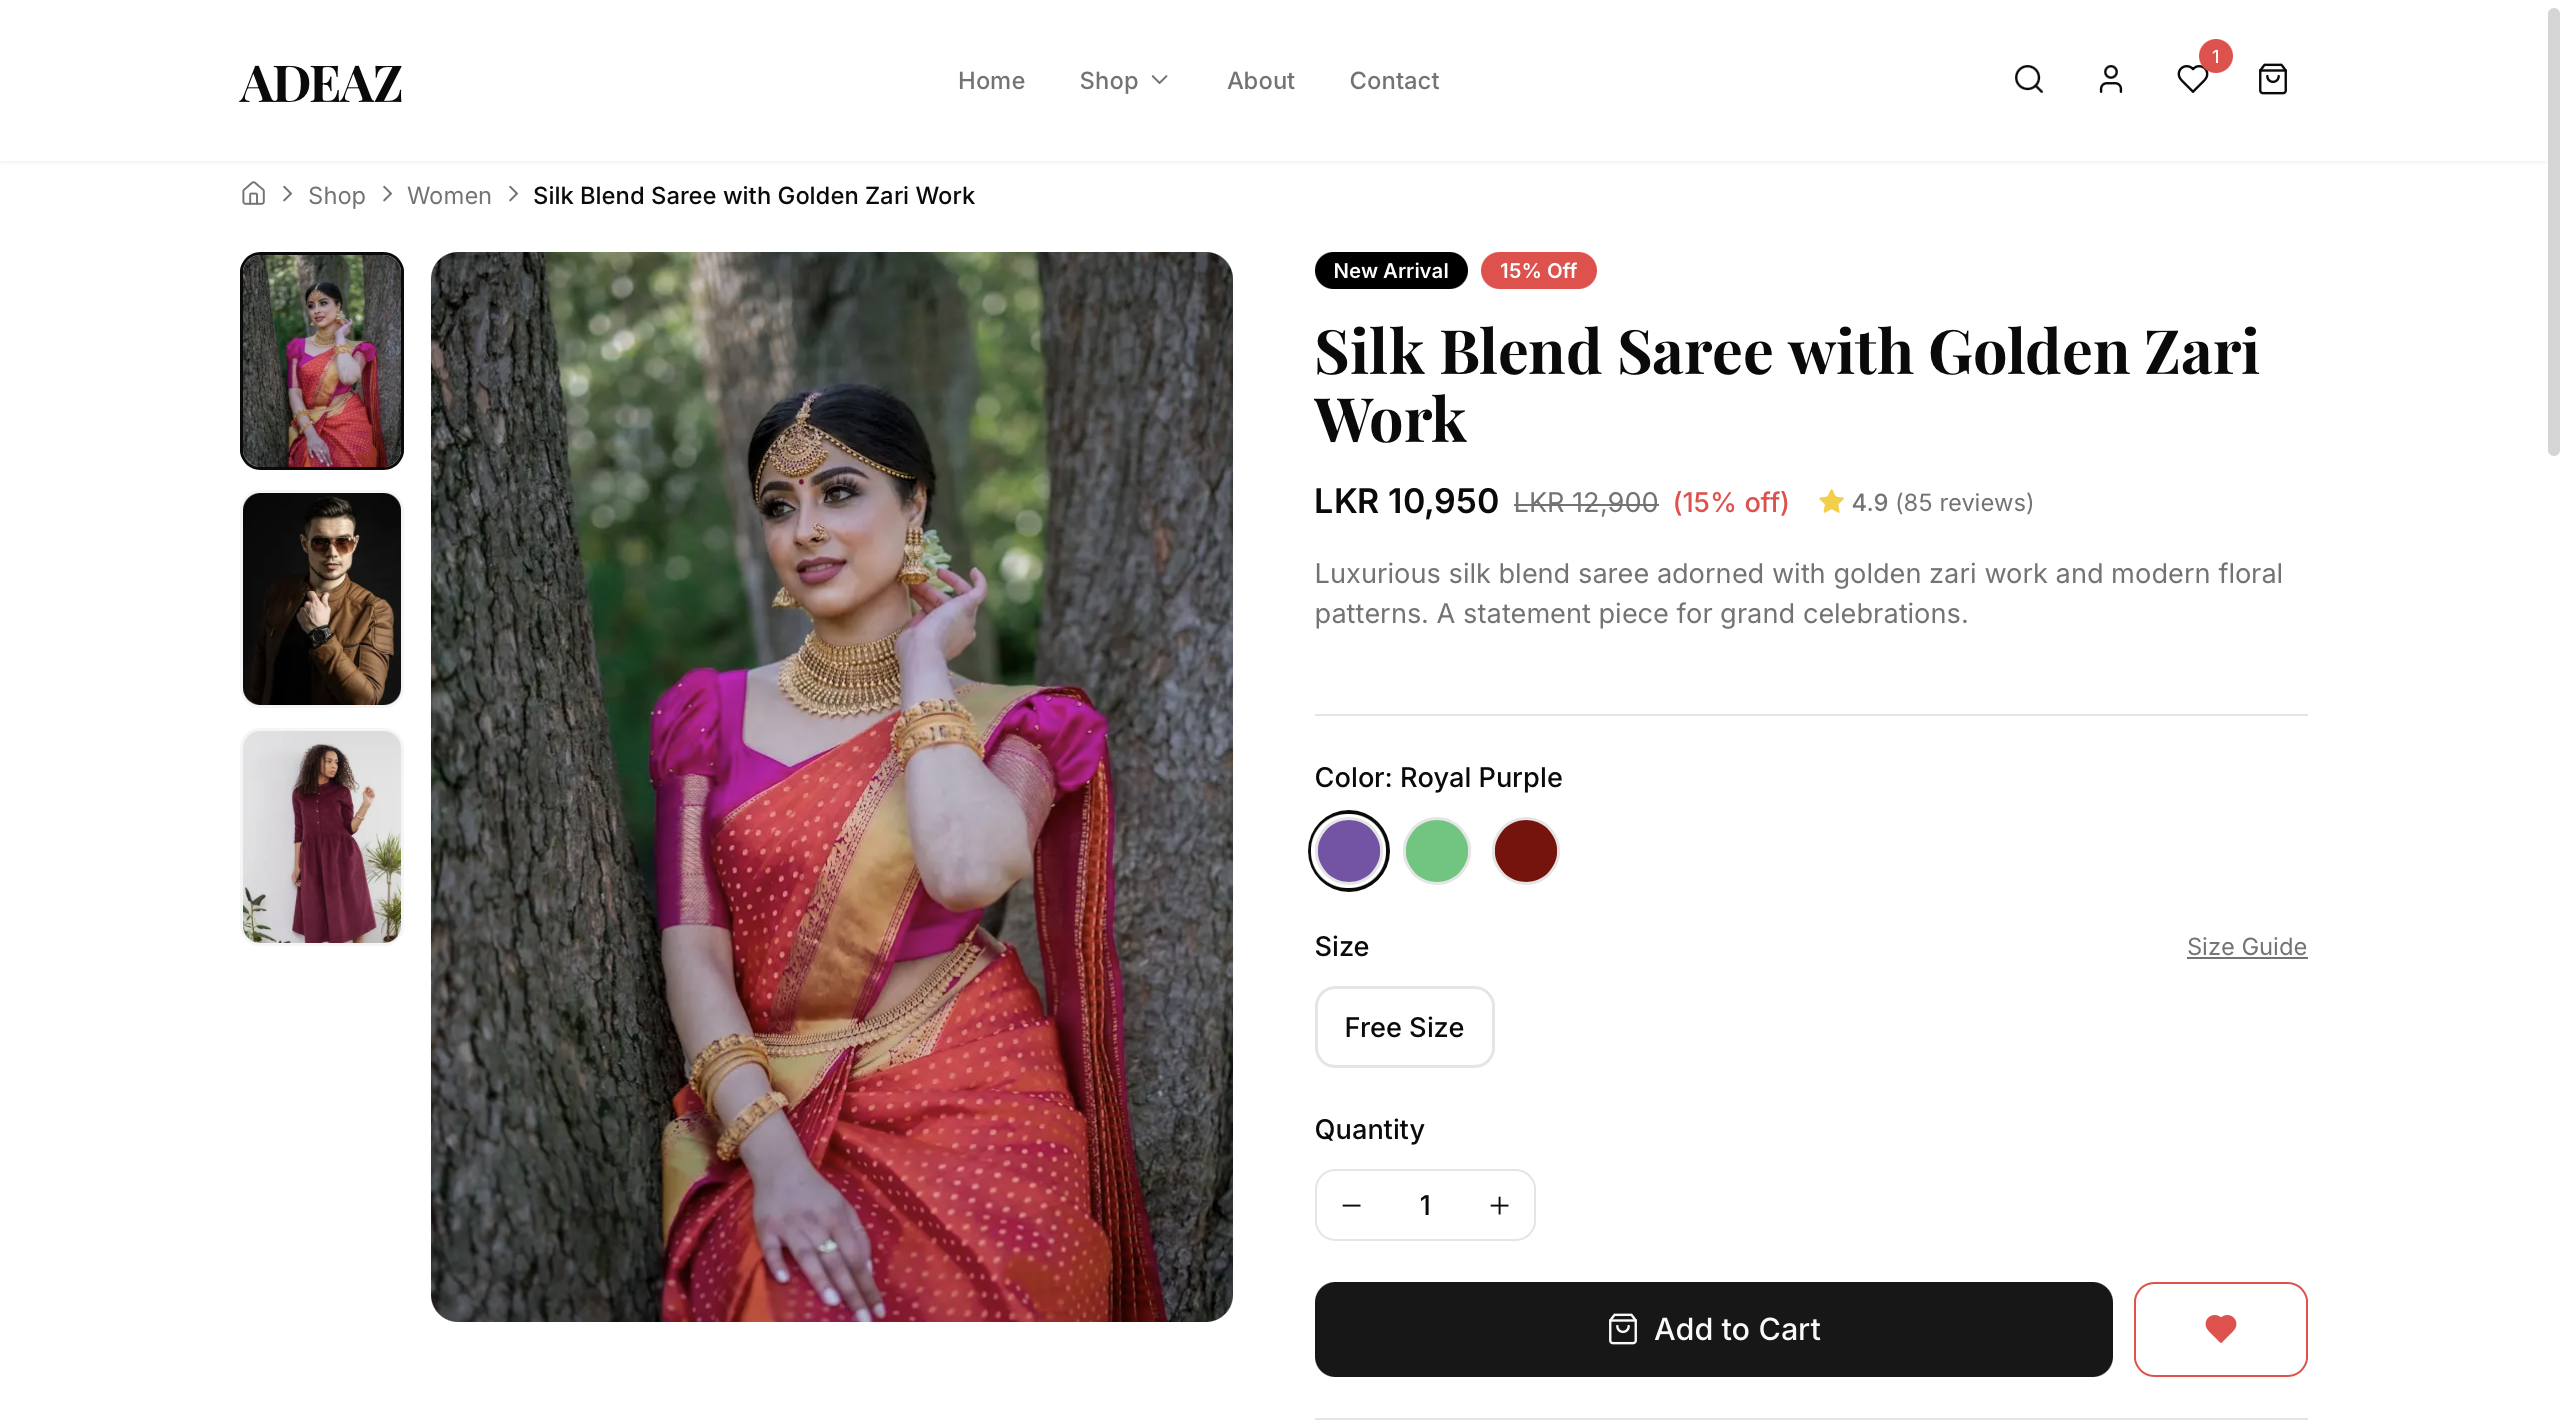Open the Size Guide link
The width and height of the screenshot is (2560, 1424).
coord(2246,946)
